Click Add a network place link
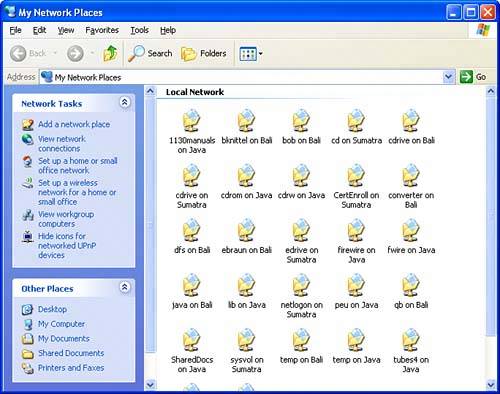The height and width of the screenshot is (394, 500). (74, 124)
